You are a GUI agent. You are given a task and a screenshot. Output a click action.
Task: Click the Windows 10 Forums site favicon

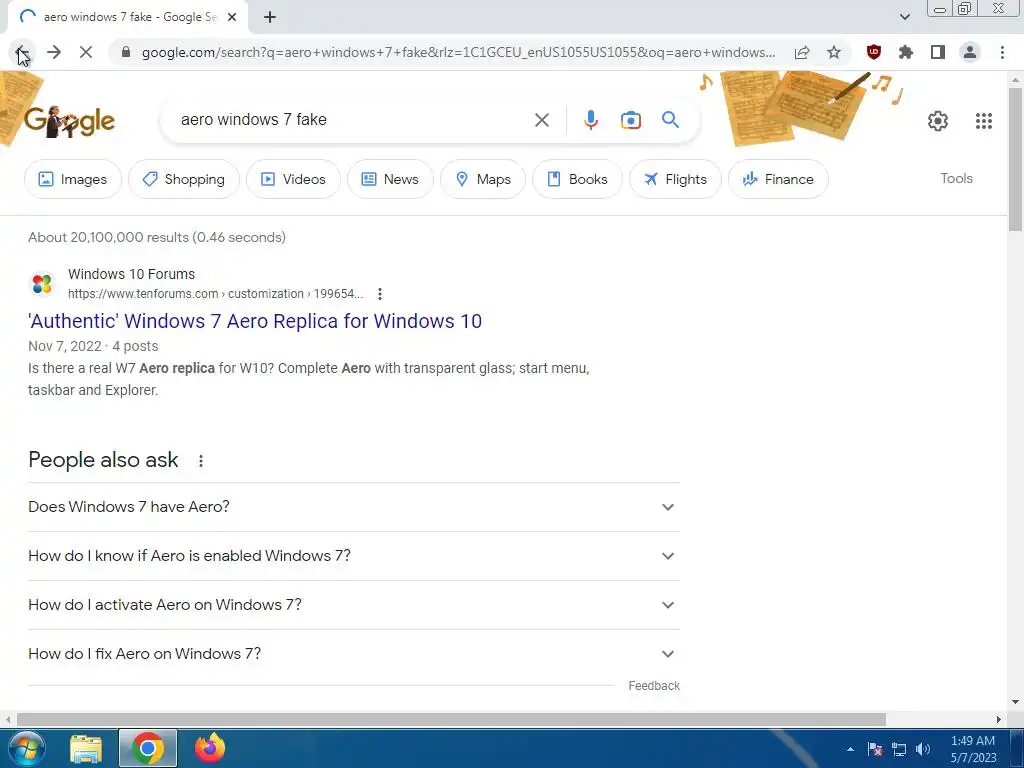tap(42, 284)
